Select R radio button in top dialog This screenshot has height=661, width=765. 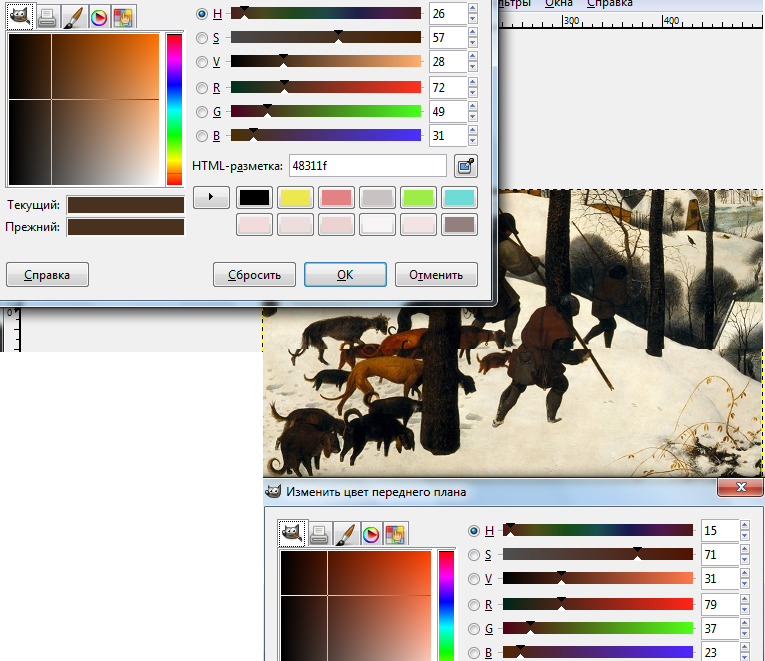pos(201,88)
